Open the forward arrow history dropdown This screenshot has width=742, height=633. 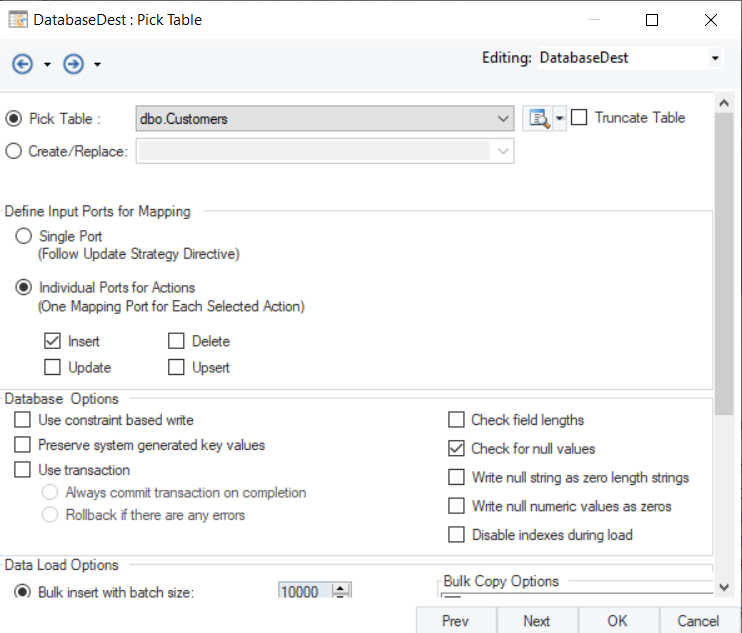97,64
